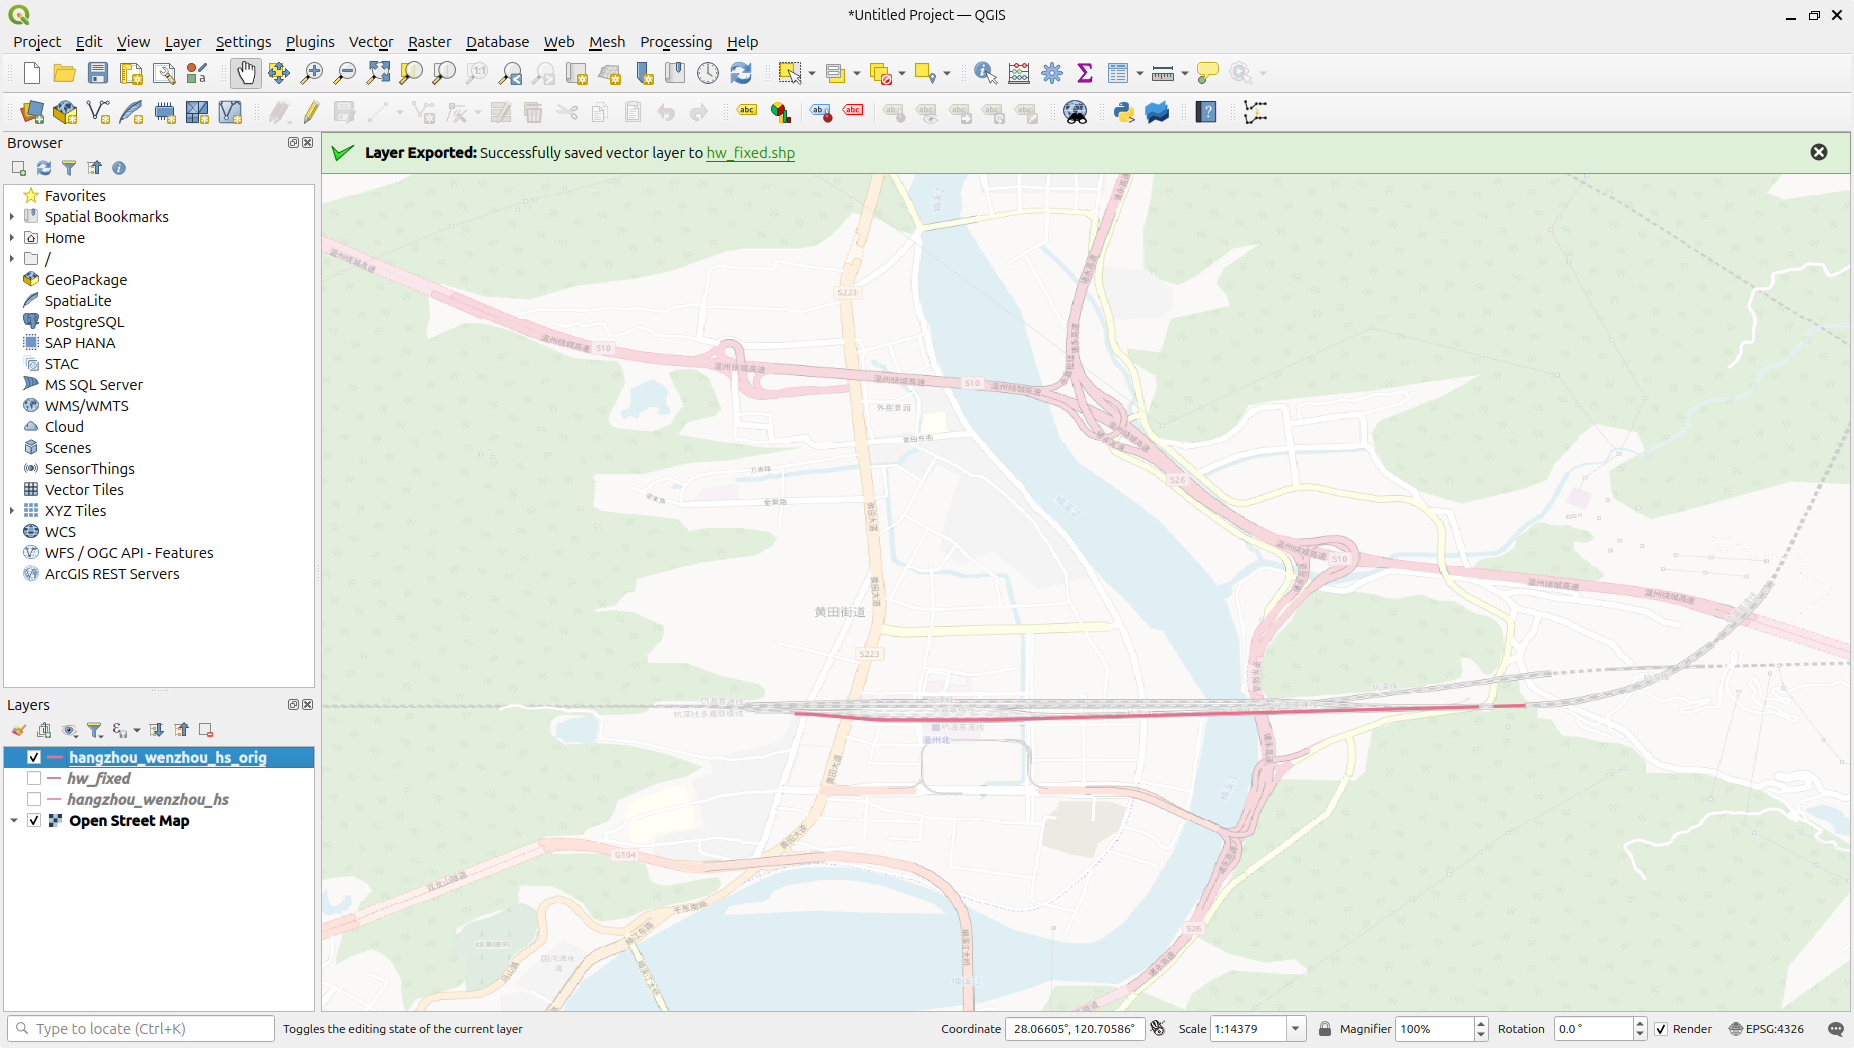Follow the hw_fixed.shp link
The image size is (1854, 1048).
pyautogui.click(x=750, y=153)
